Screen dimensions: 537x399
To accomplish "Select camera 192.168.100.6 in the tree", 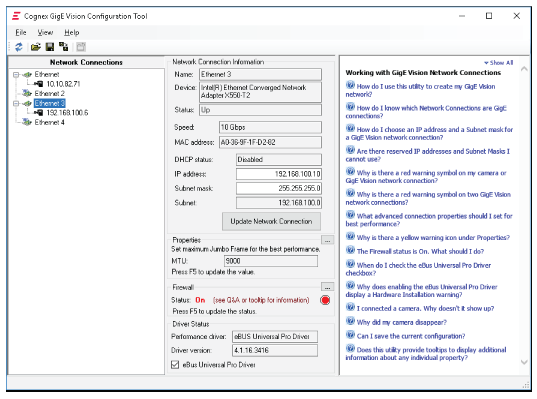I will (x=67, y=112).
